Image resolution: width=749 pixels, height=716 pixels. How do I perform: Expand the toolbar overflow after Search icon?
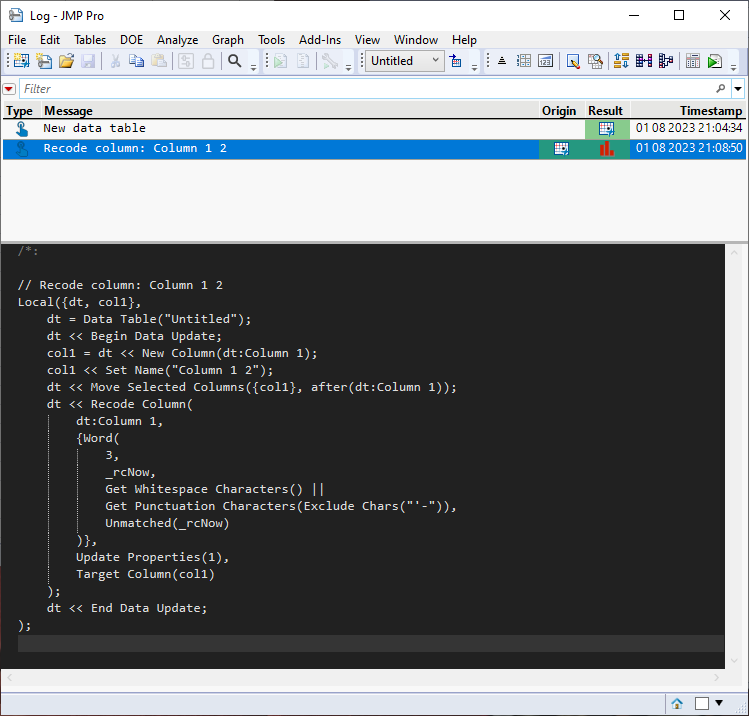pyautogui.click(x=254, y=68)
